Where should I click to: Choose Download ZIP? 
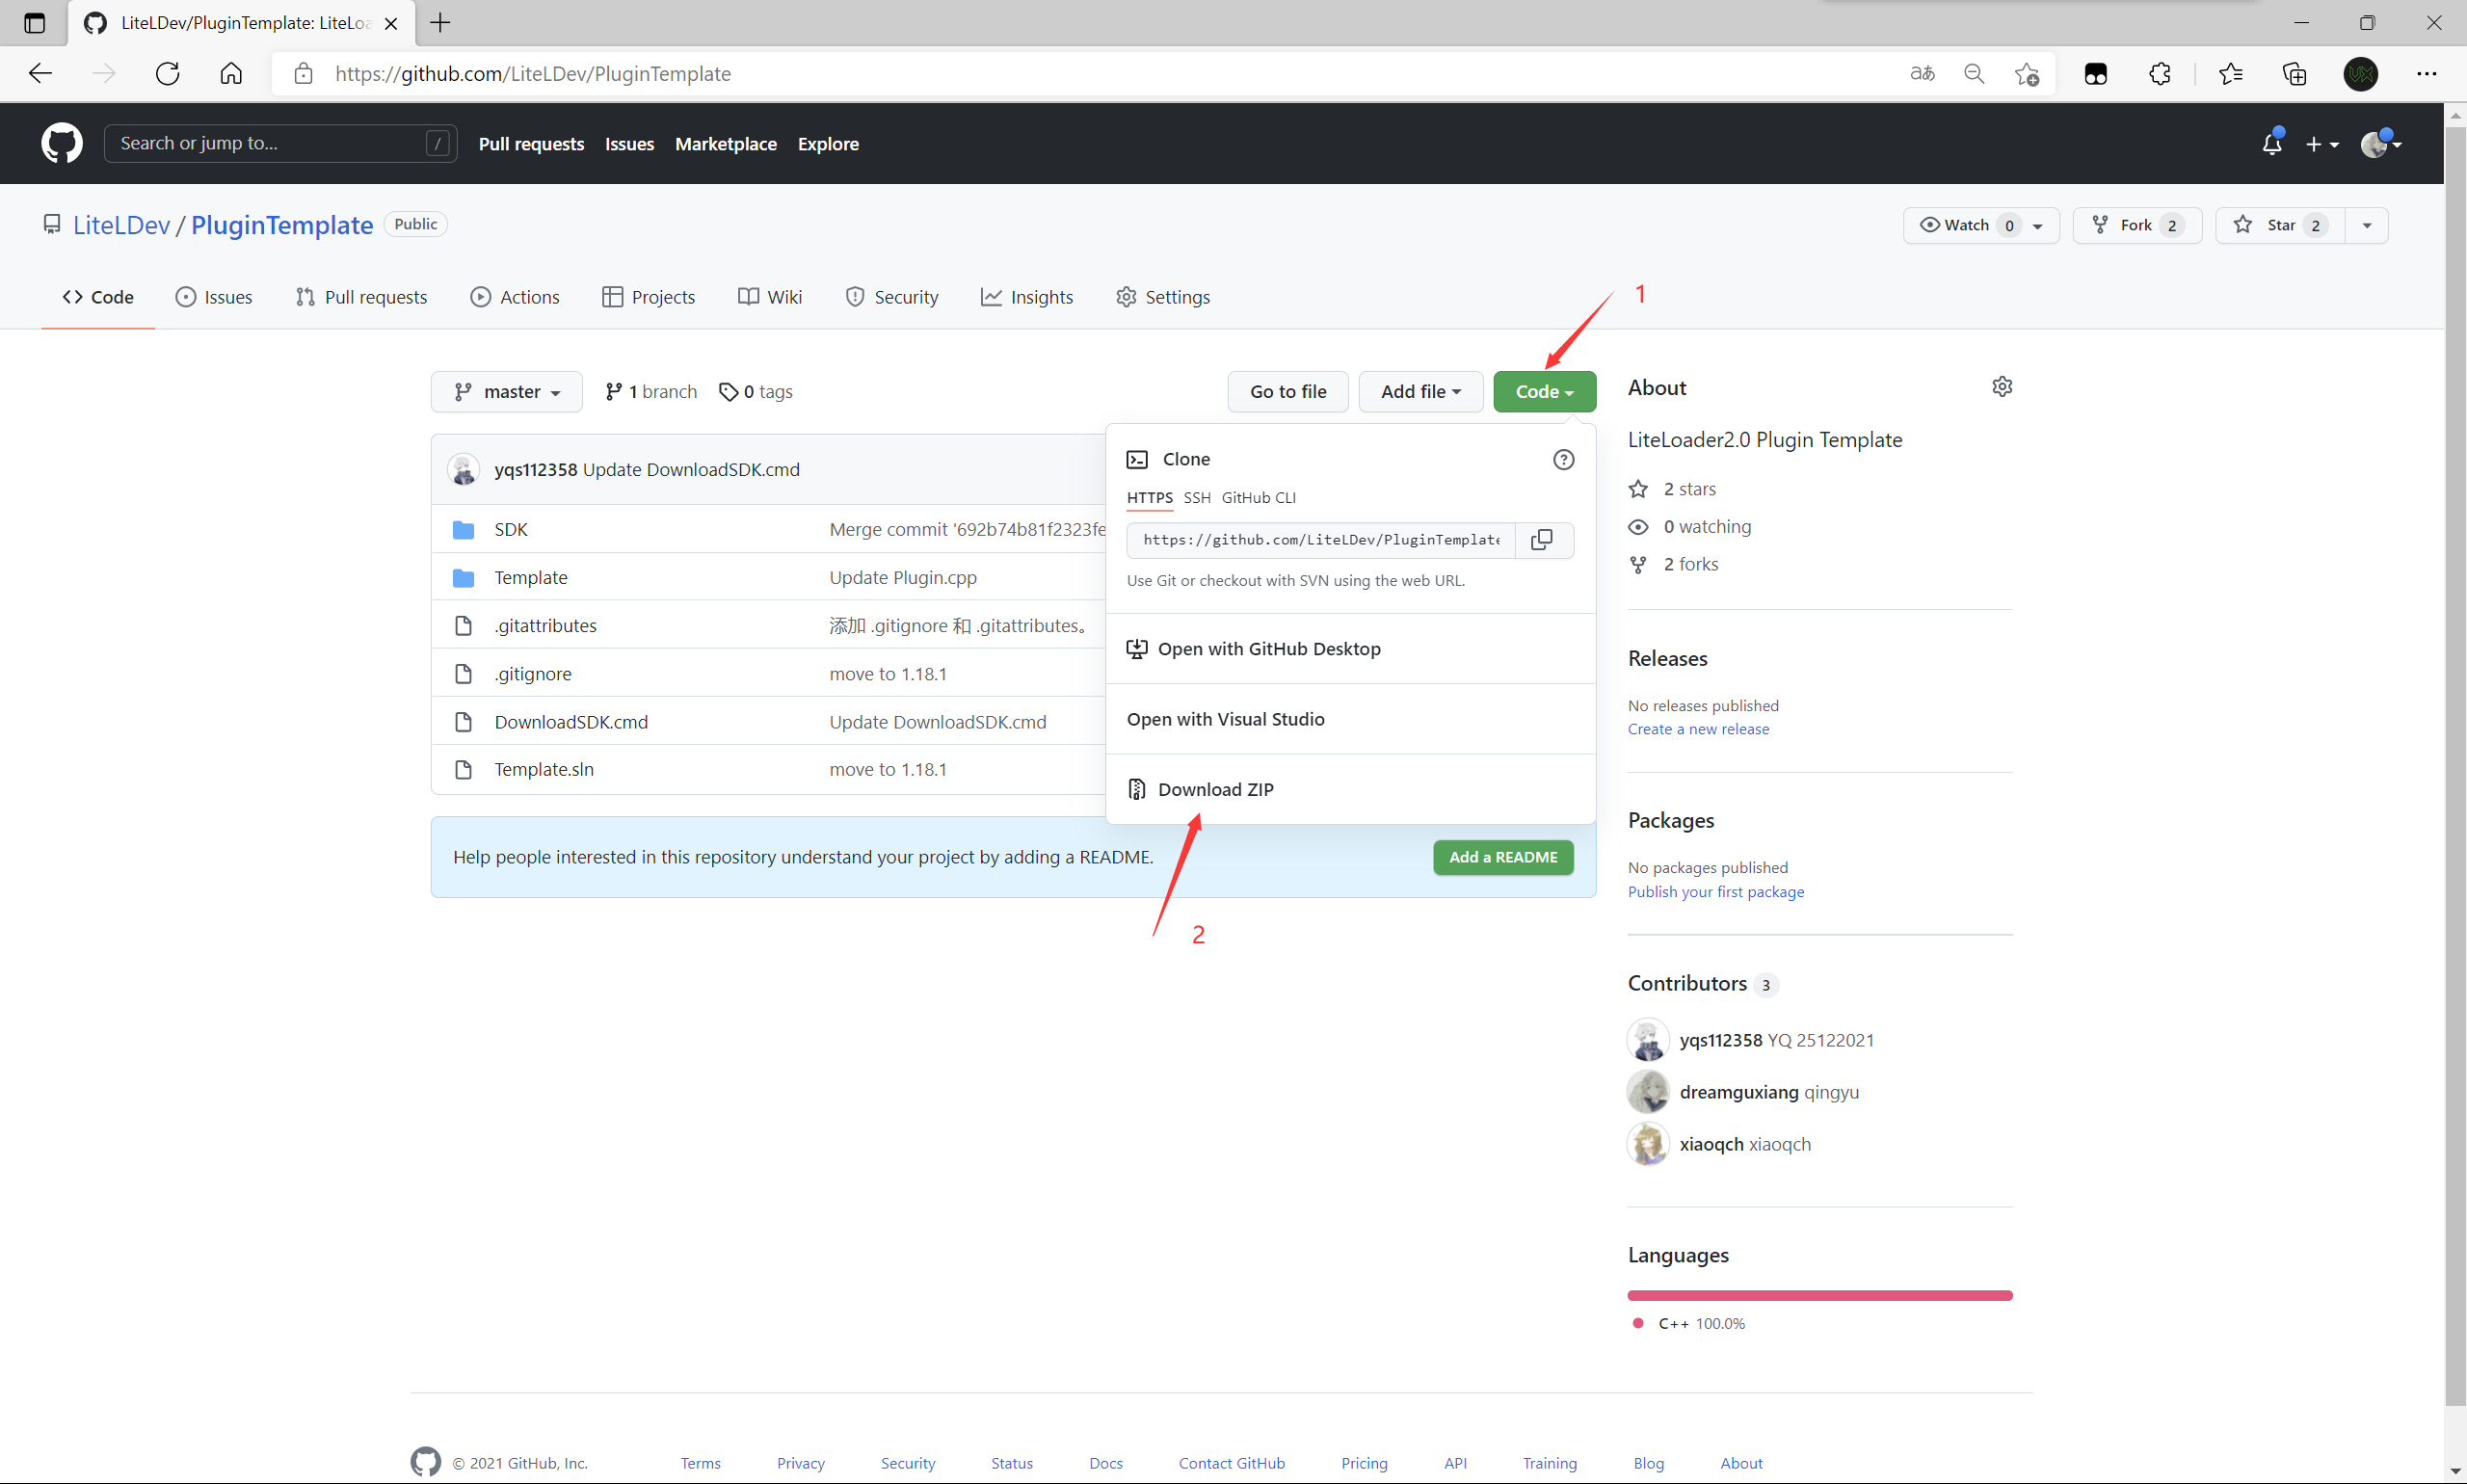1350,789
